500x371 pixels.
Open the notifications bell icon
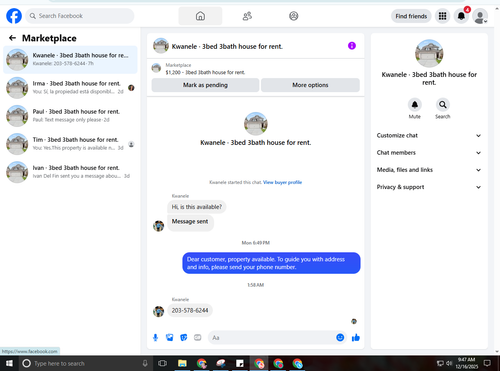coord(461,16)
